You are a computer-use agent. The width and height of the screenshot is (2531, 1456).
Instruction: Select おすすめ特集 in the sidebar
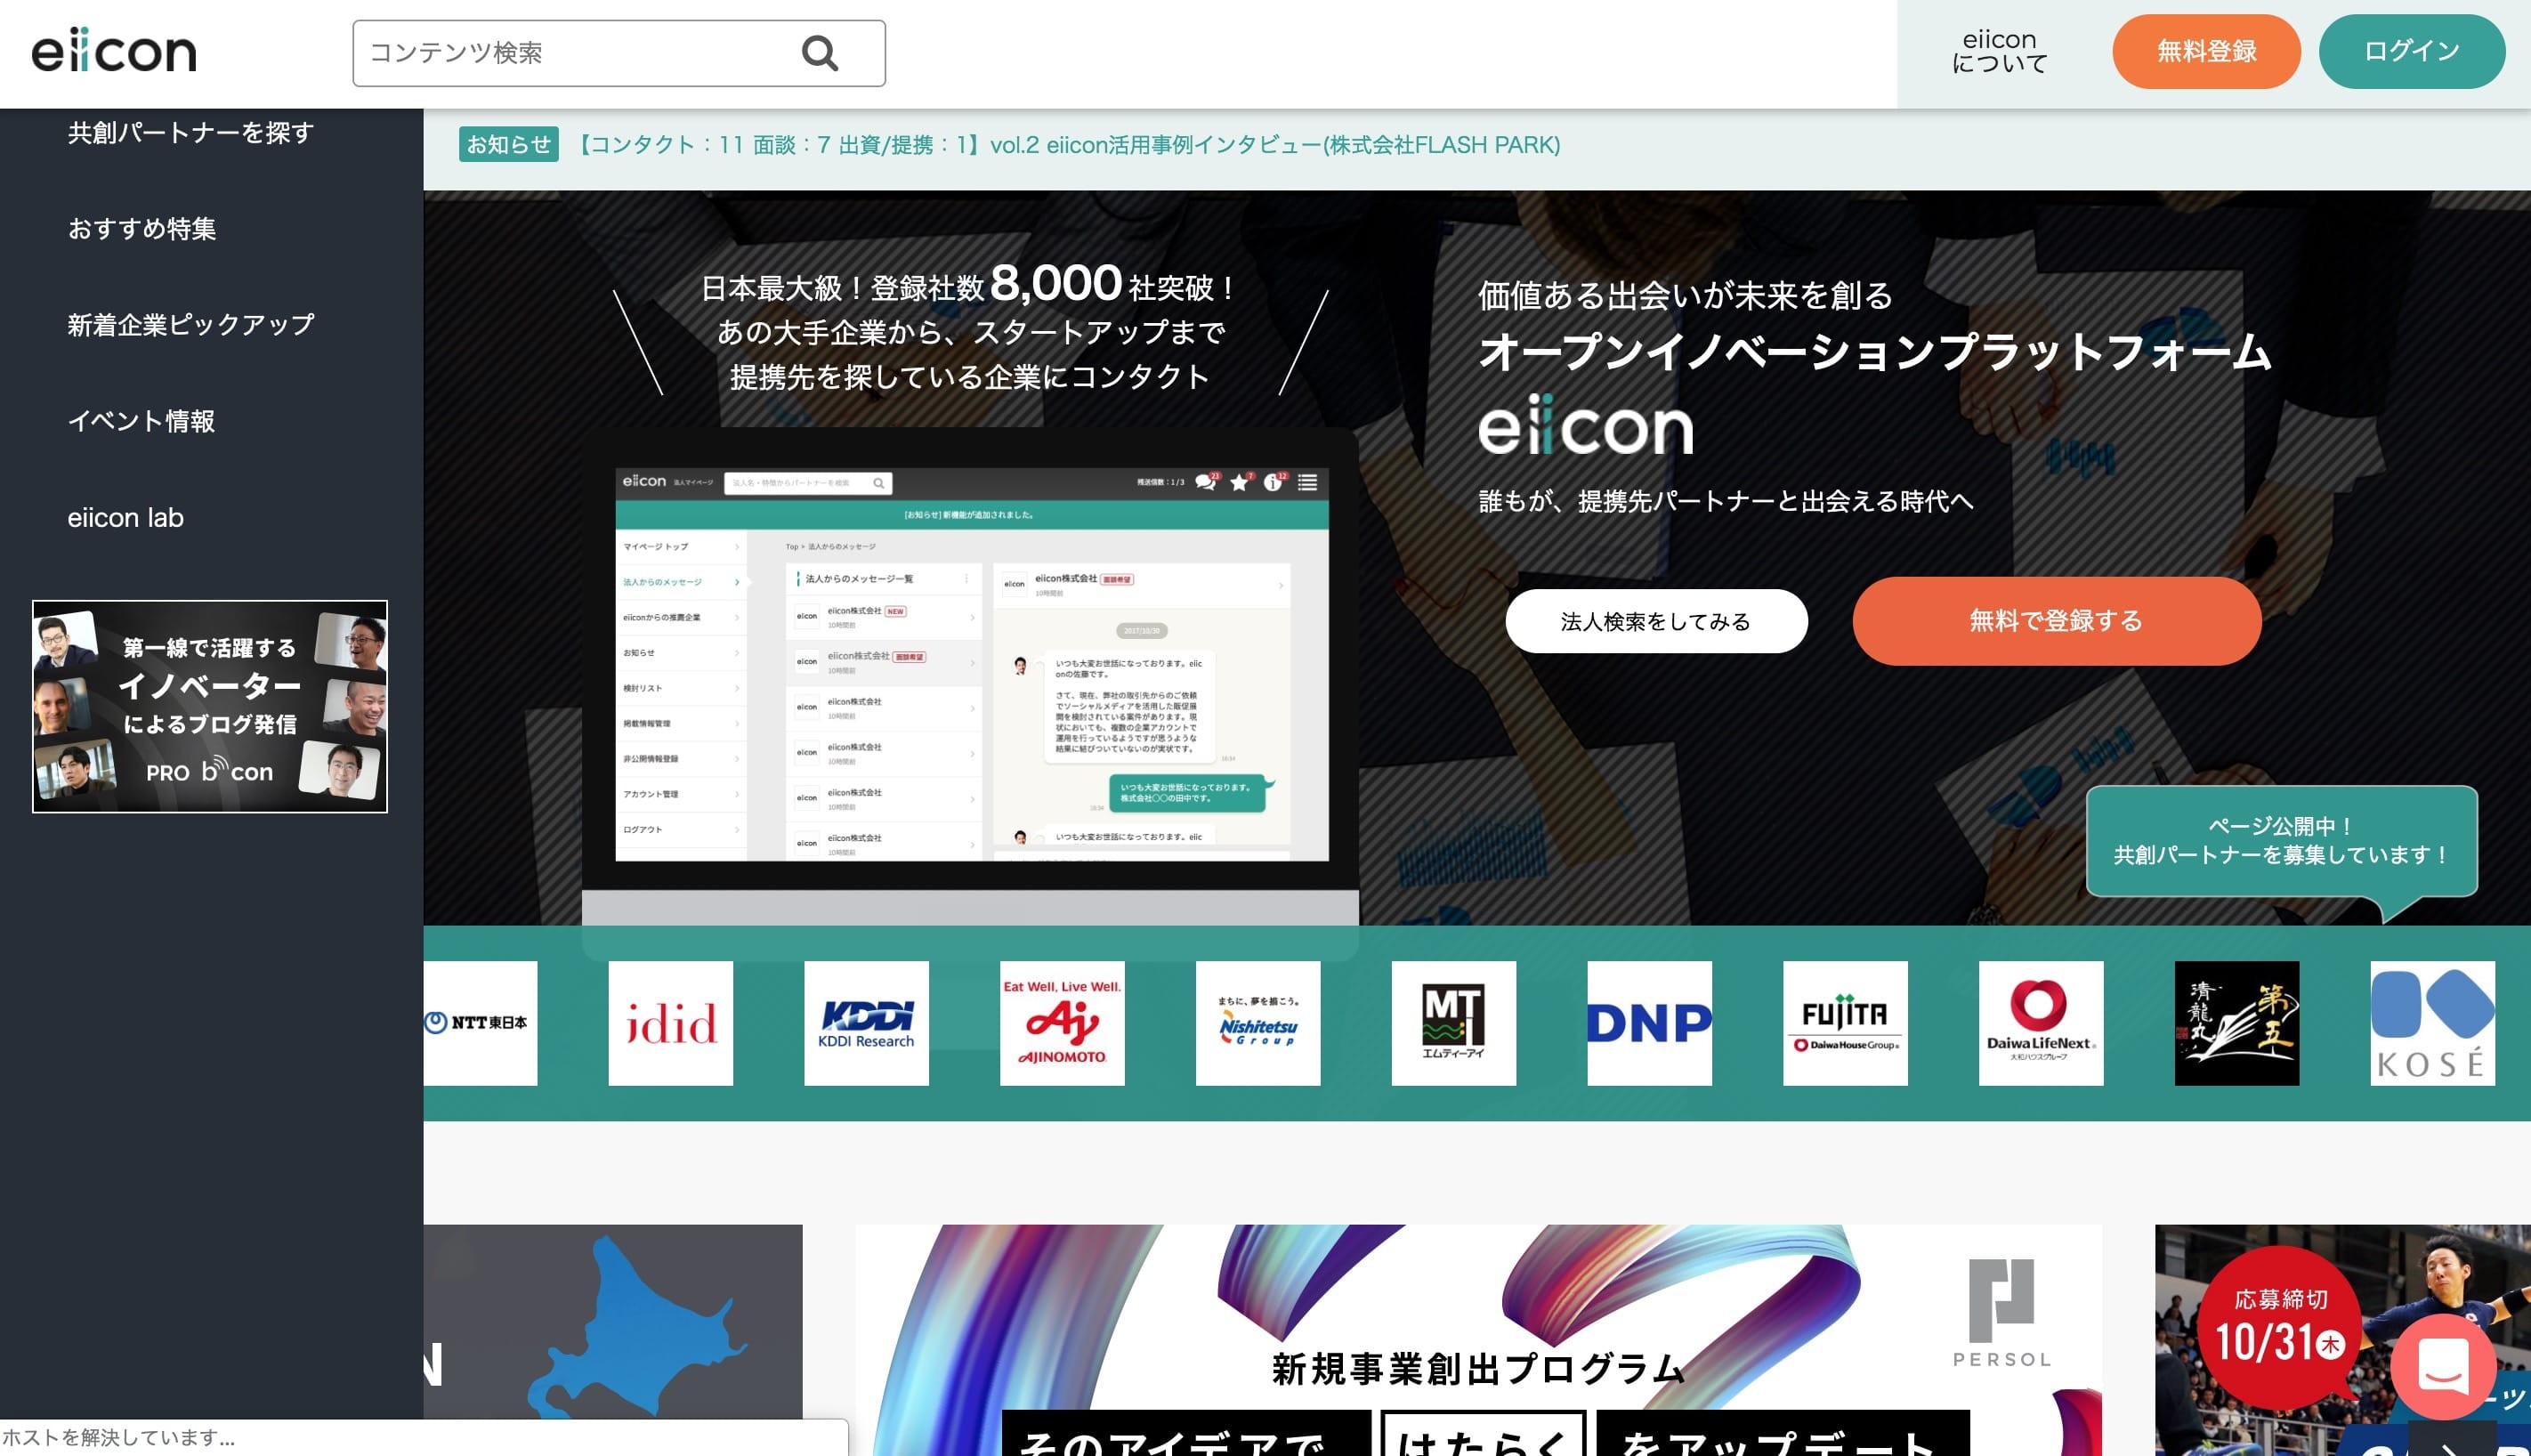[x=142, y=229]
